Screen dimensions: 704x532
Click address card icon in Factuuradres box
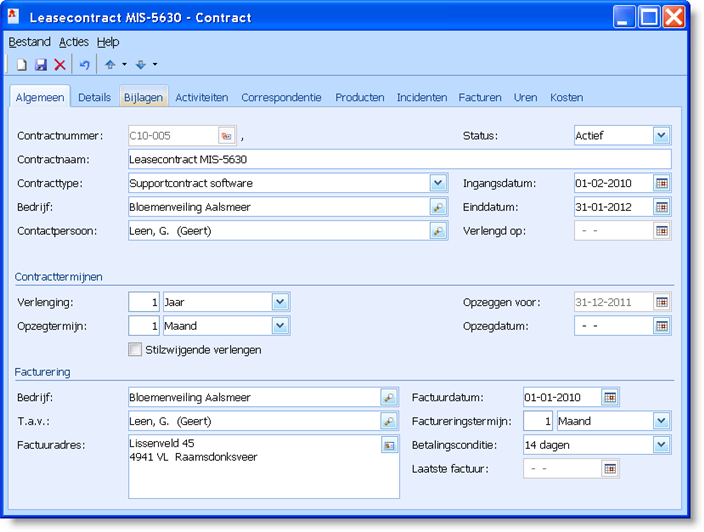(x=389, y=445)
